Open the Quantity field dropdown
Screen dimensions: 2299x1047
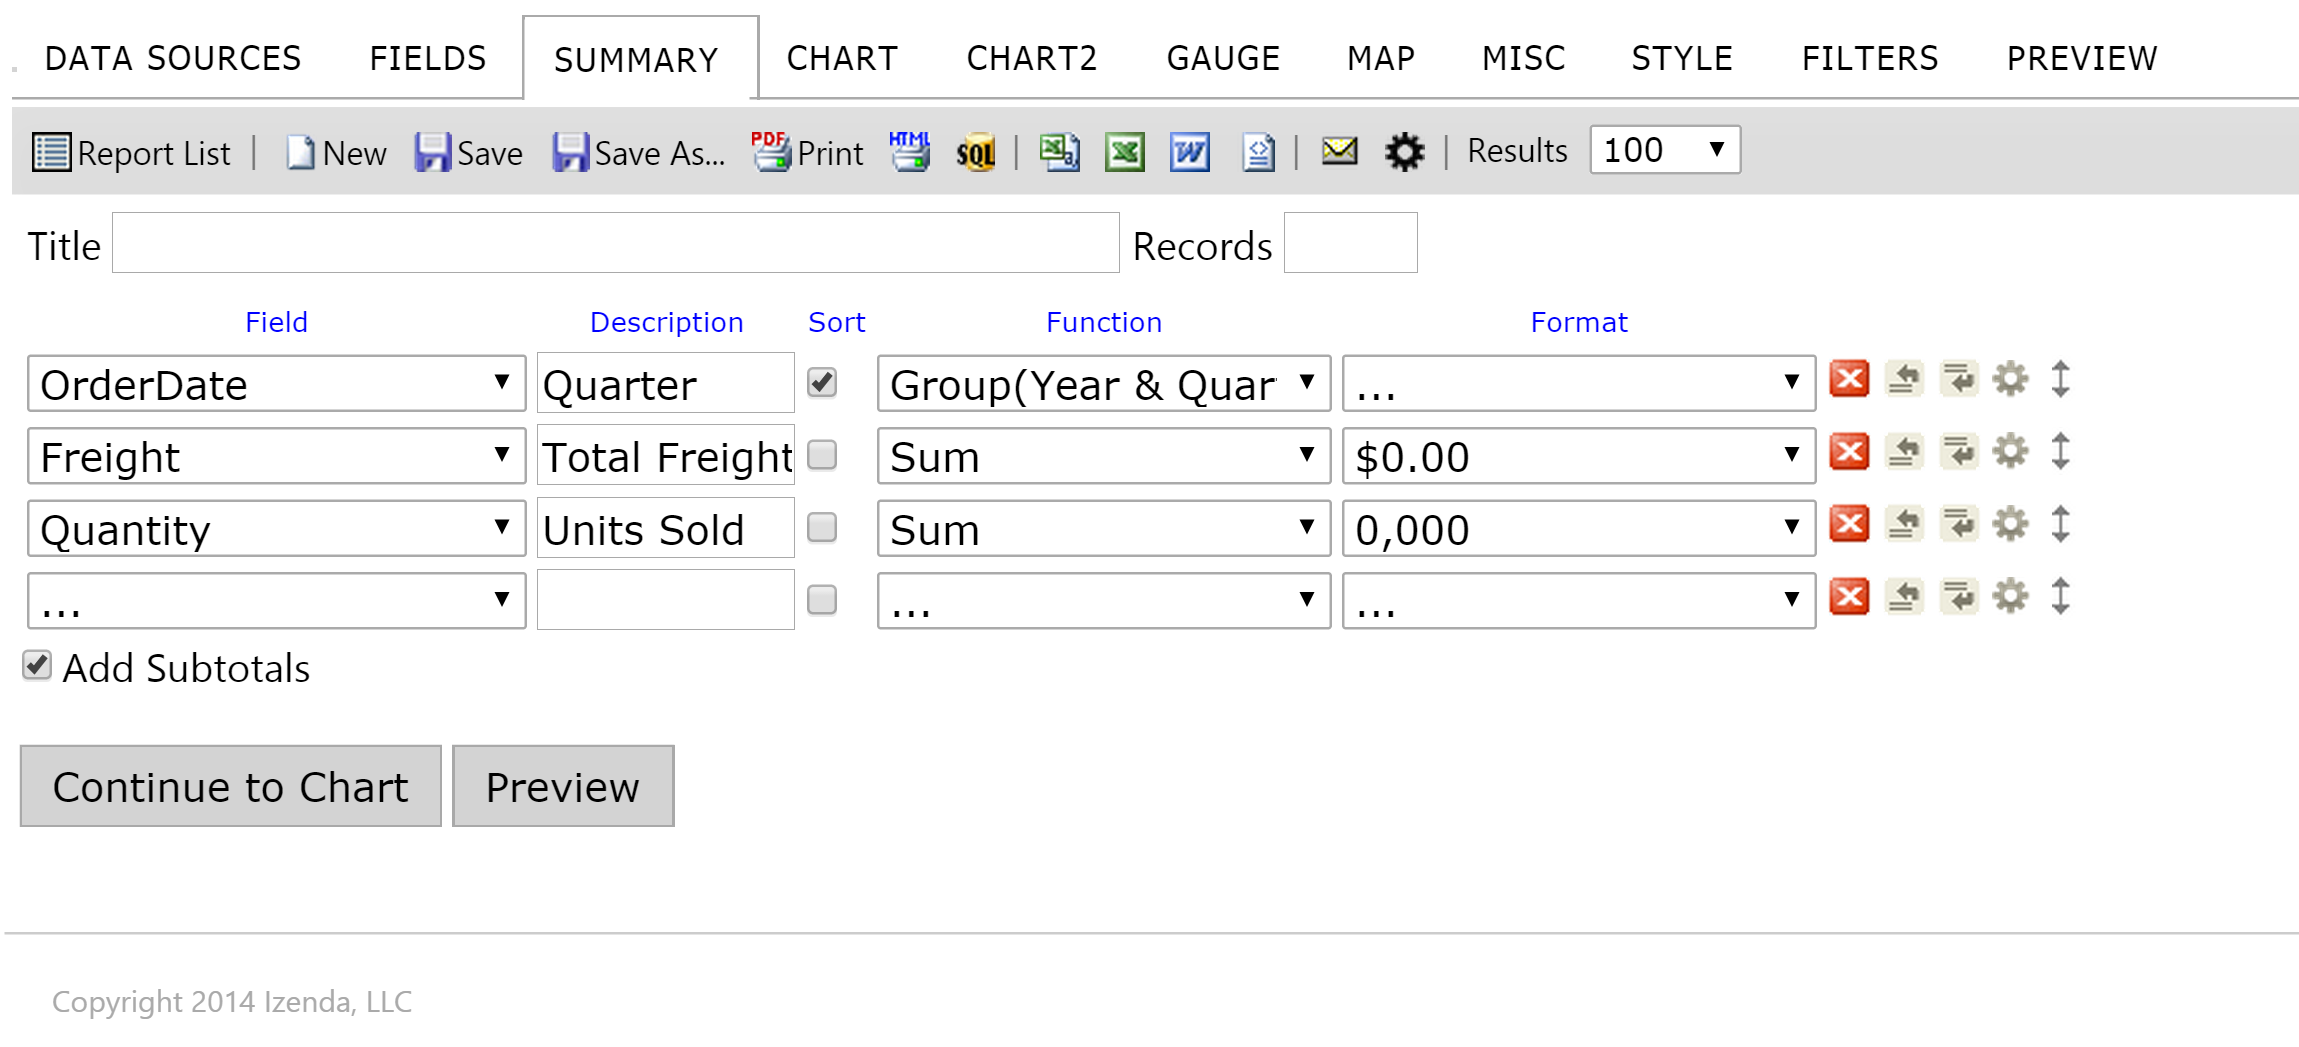point(276,528)
